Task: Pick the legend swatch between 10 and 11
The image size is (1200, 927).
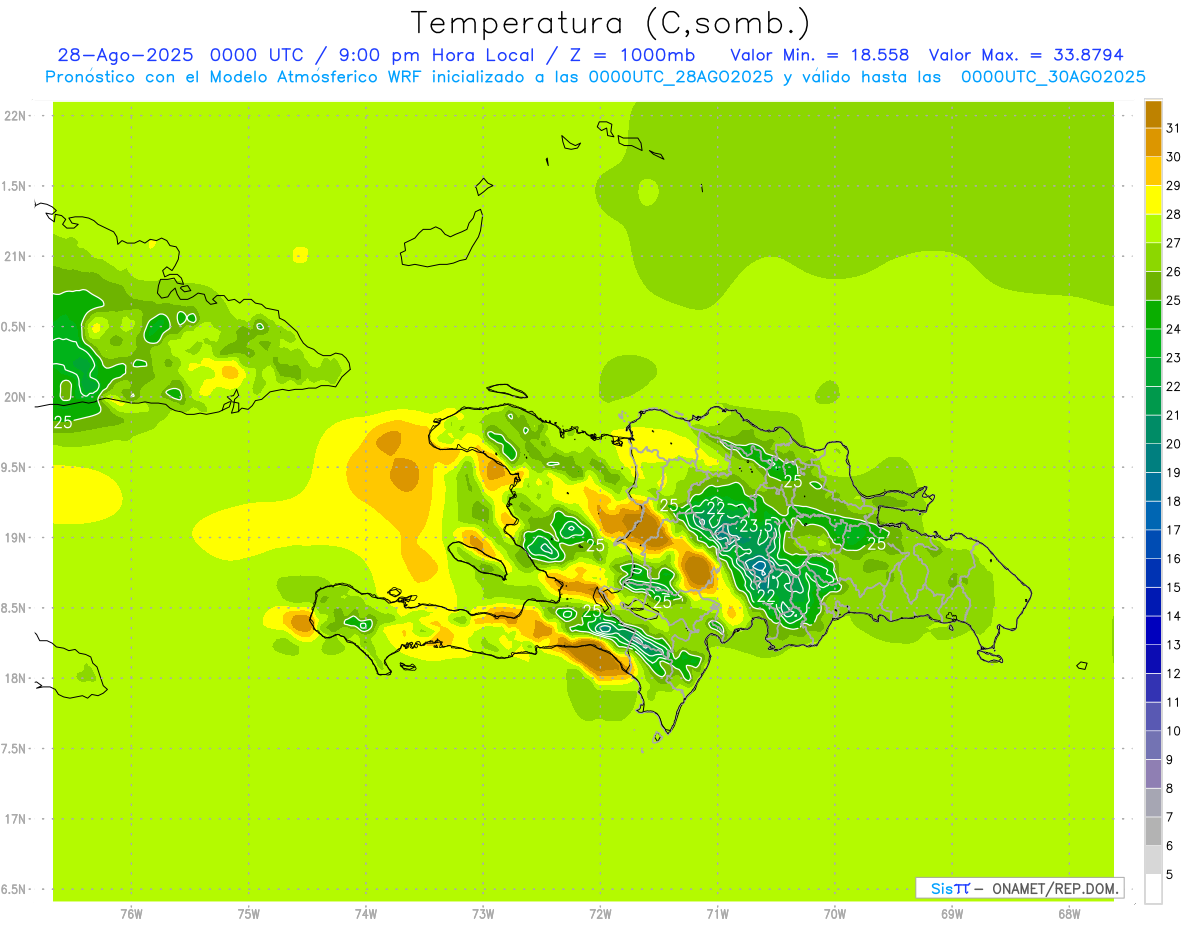Action: (x=1153, y=717)
